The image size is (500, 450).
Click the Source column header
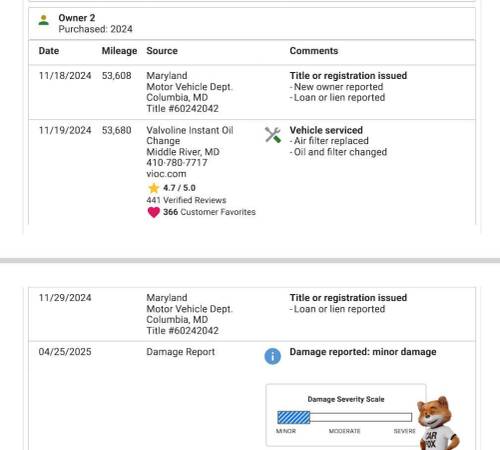pyautogui.click(x=162, y=51)
